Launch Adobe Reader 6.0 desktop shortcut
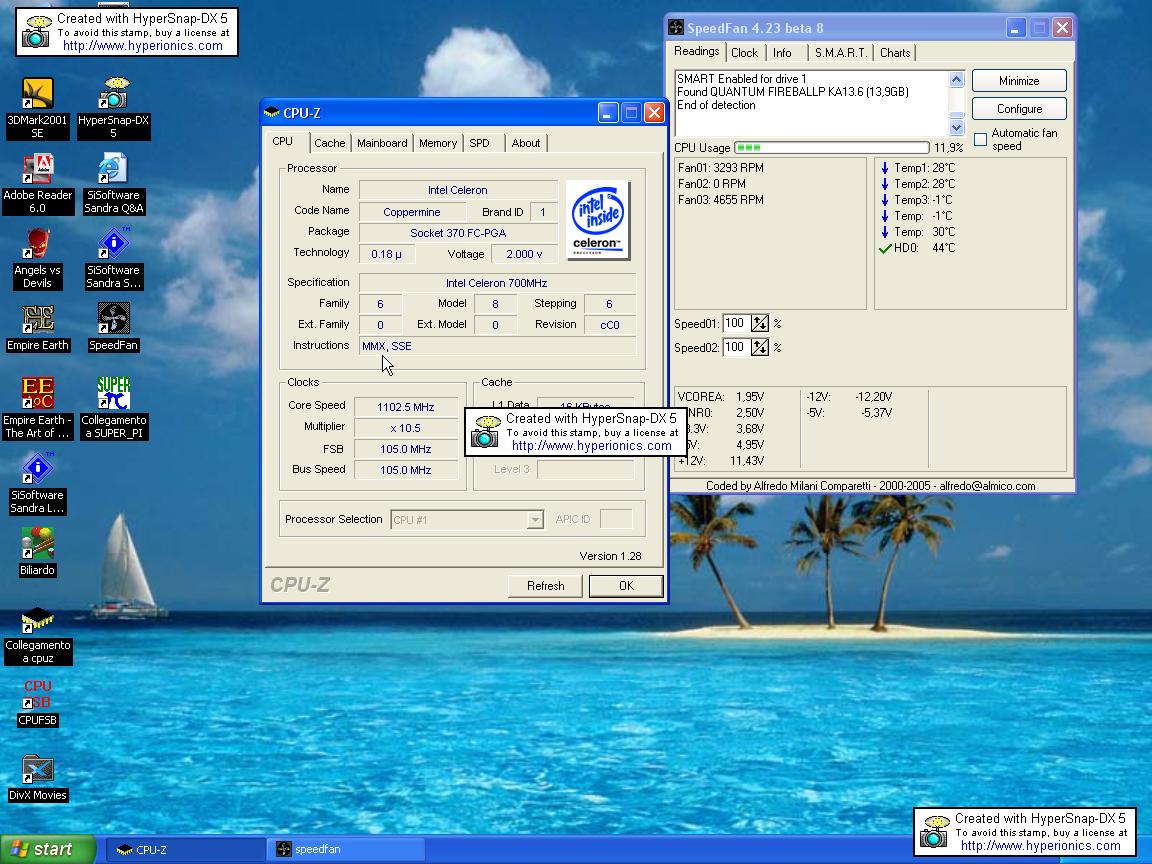The height and width of the screenshot is (864, 1152). click(37, 184)
